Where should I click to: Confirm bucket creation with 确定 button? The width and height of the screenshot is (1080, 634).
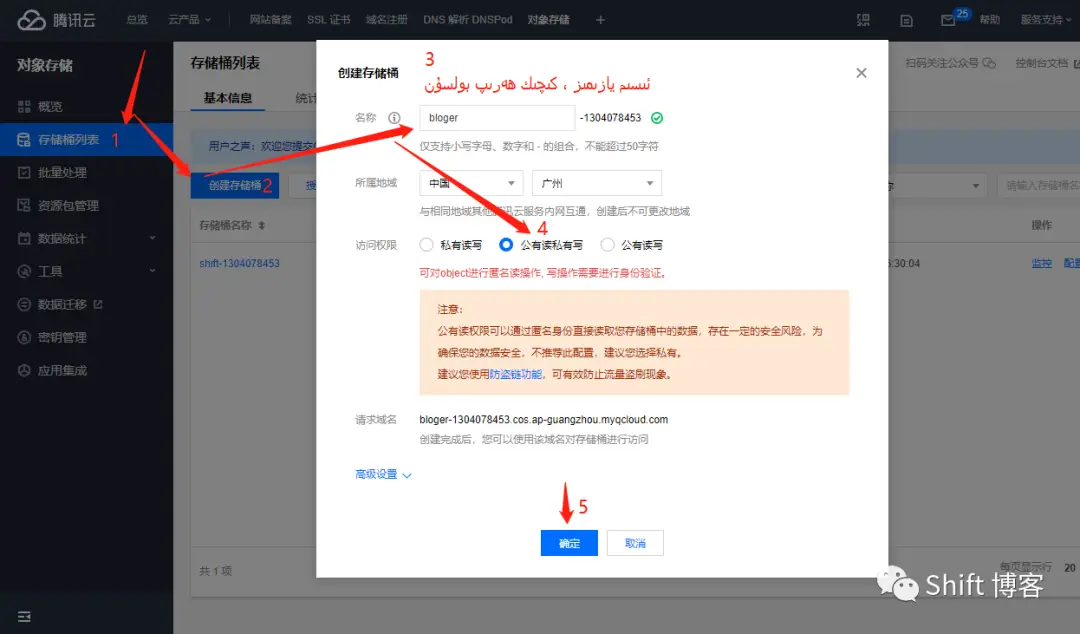pyautogui.click(x=569, y=542)
